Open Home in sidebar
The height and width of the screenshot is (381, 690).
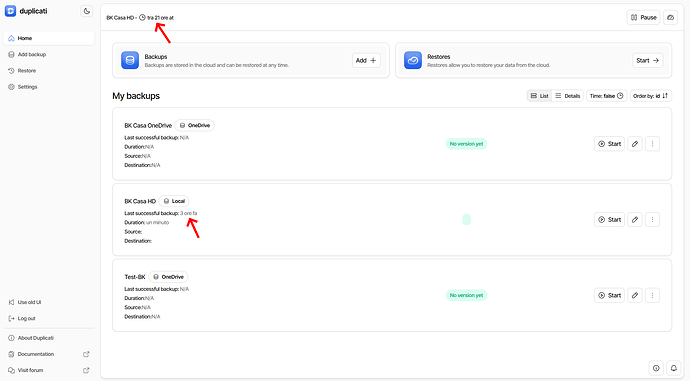(49, 38)
